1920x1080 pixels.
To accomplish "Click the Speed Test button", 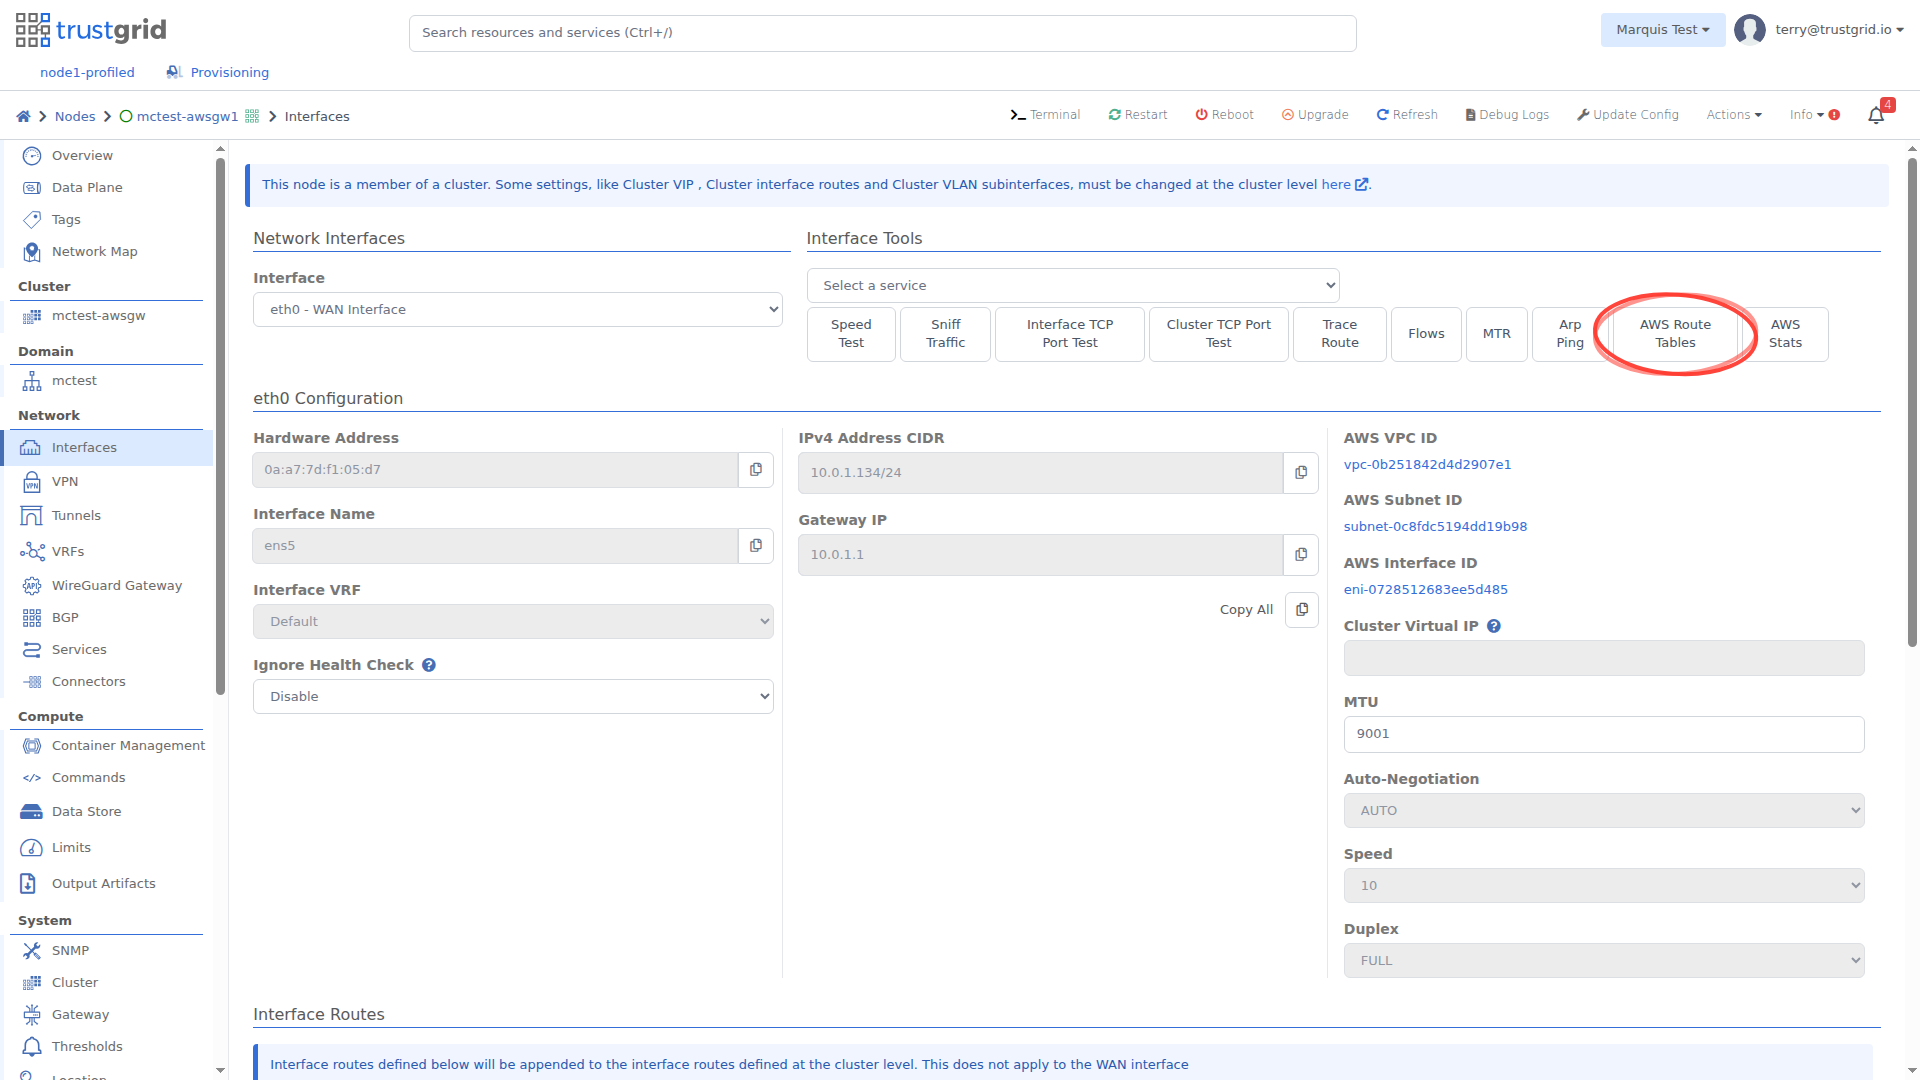I will tap(851, 334).
